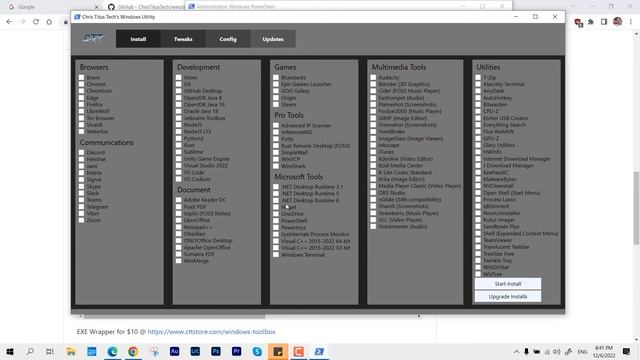Switch to PowerShell taskbar icon
Screen dimensions: 640x360
319,351
